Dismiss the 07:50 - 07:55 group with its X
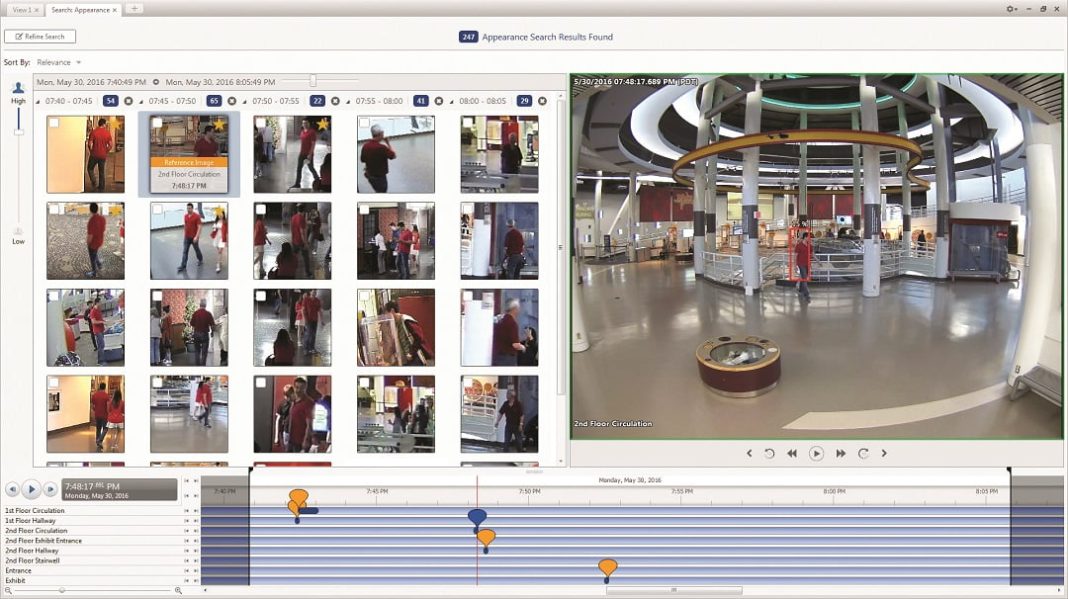This screenshot has width=1068, height=599. (x=335, y=100)
